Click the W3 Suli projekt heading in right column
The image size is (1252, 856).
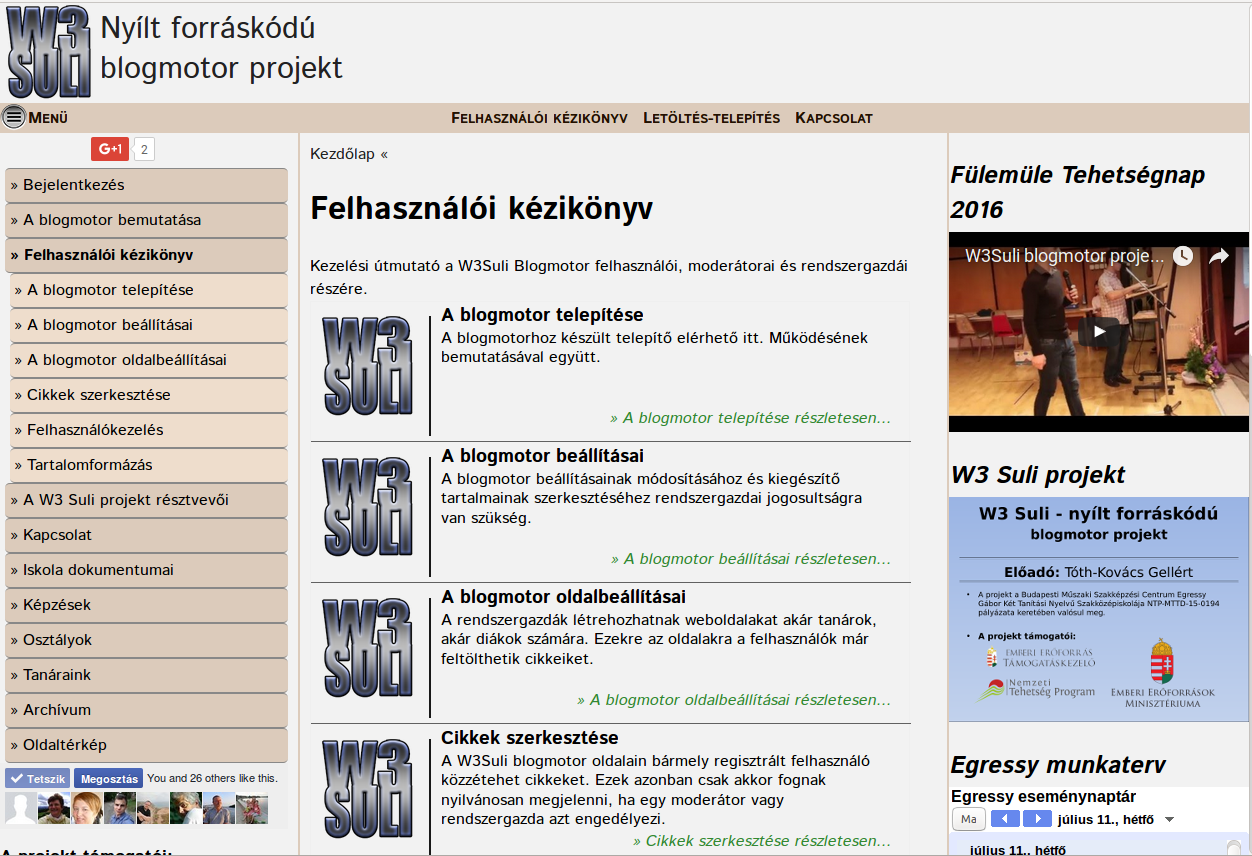coord(1038,475)
